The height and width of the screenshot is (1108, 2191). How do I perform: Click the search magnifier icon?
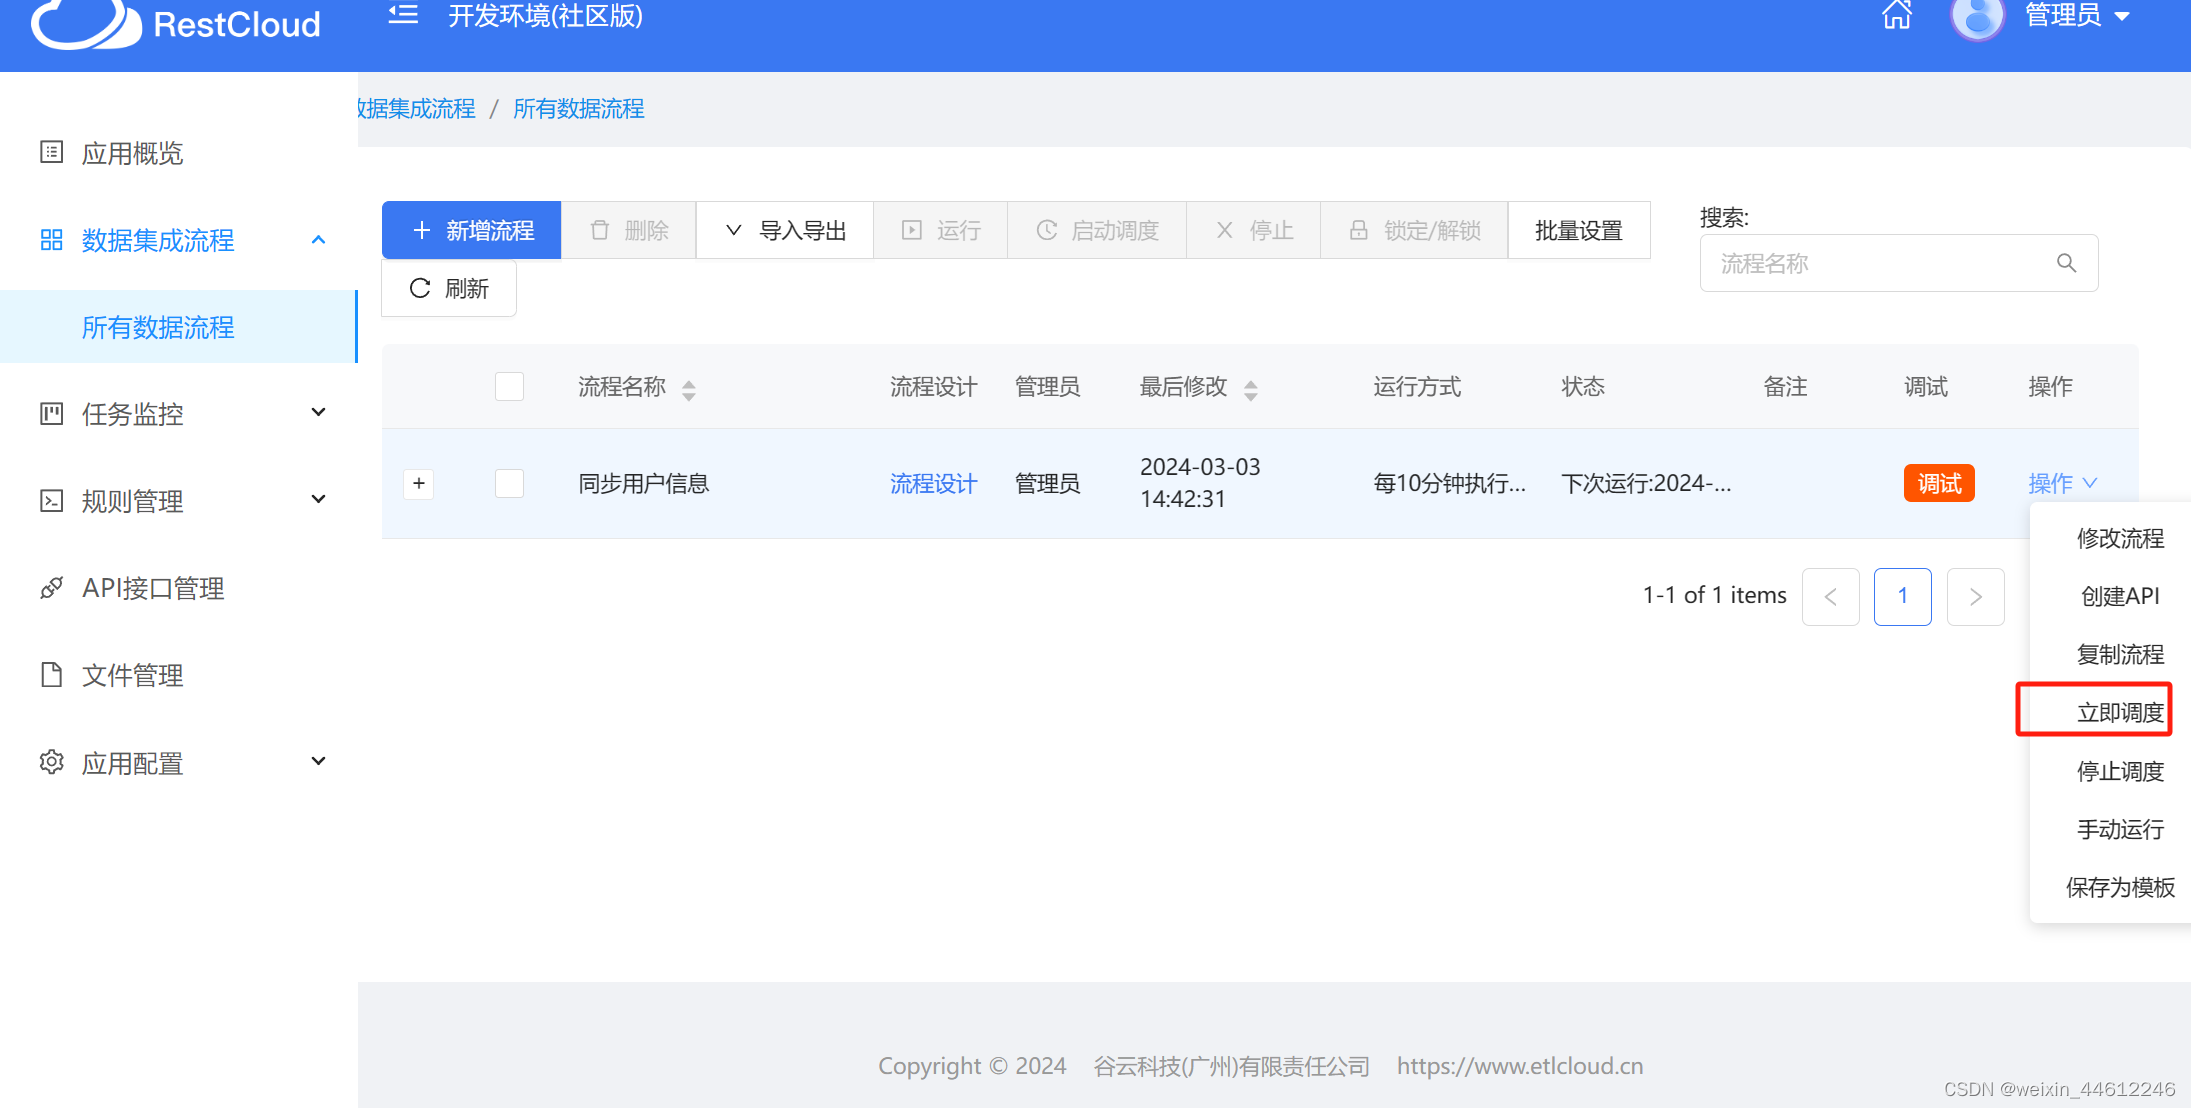[x=2066, y=263]
